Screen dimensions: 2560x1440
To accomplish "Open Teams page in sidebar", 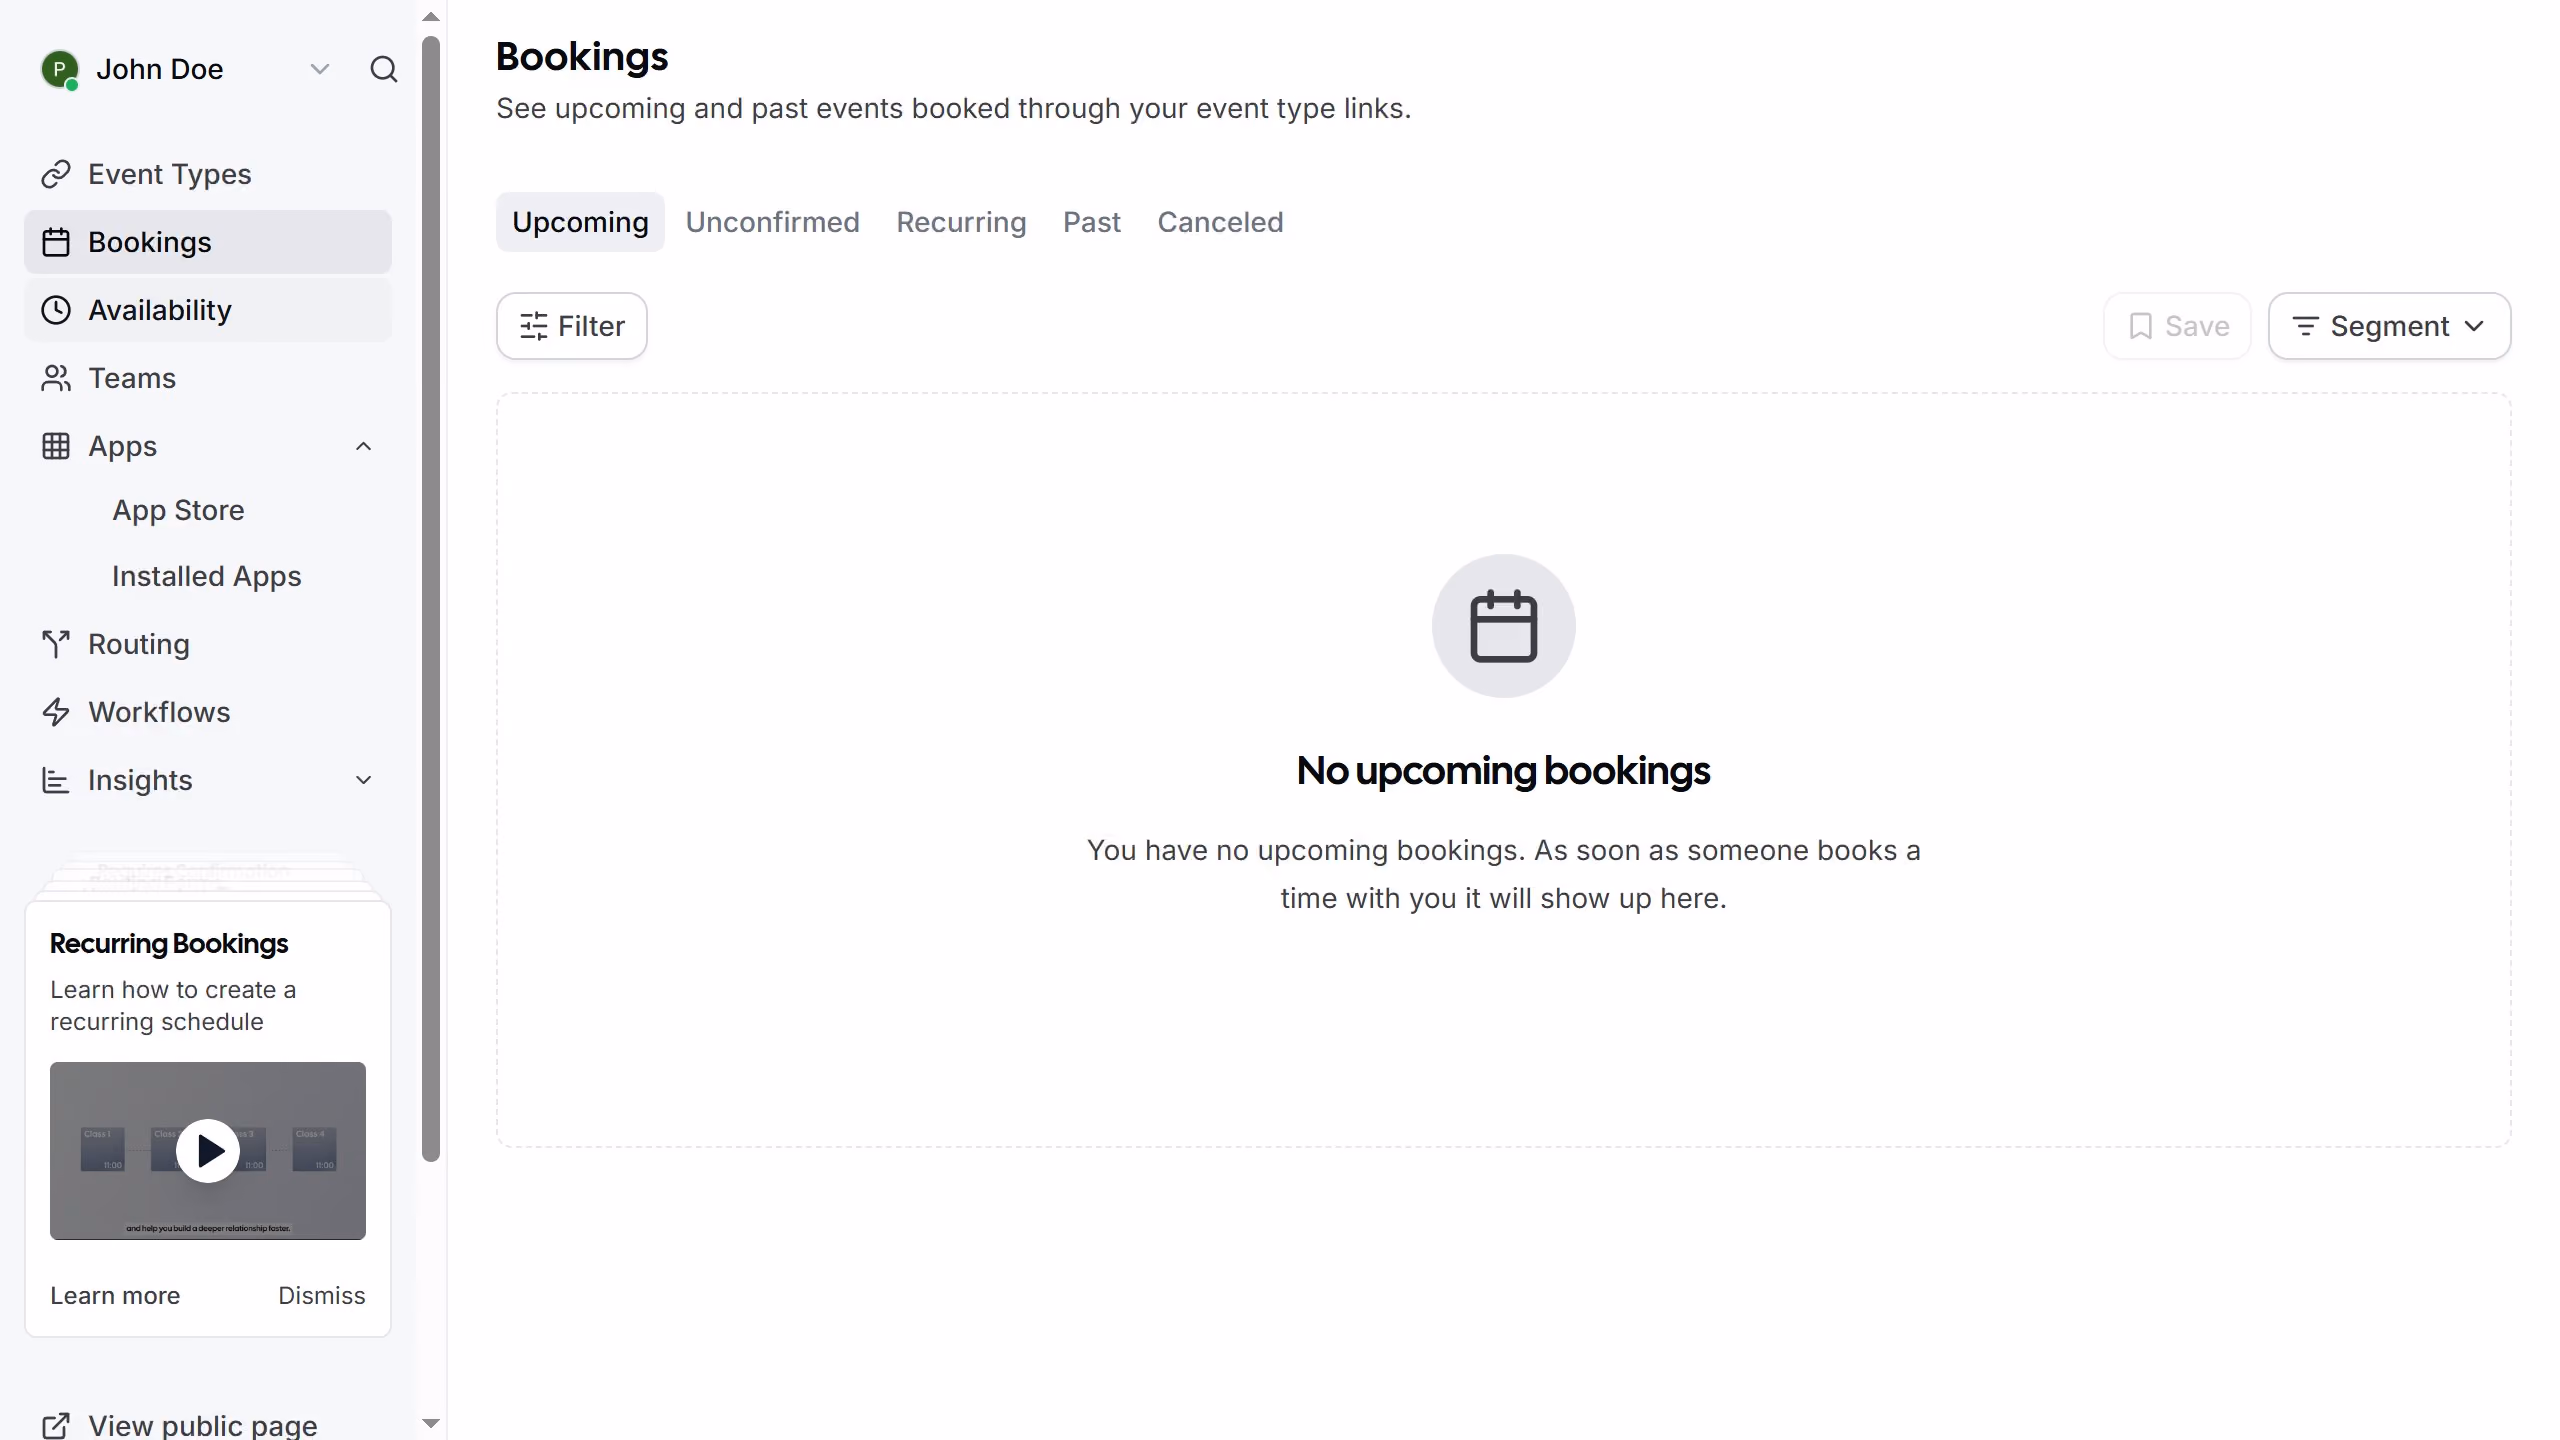I will point(208,378).
